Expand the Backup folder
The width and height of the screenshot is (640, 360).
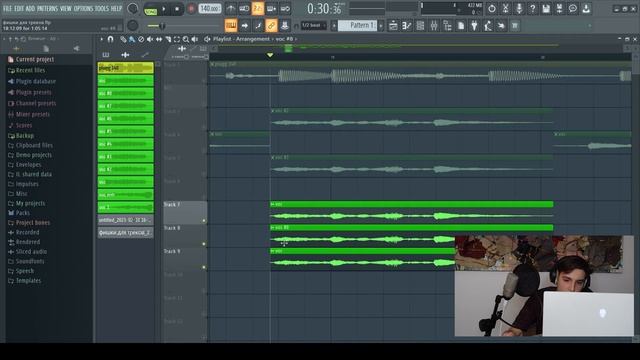(x=21, y=136)
